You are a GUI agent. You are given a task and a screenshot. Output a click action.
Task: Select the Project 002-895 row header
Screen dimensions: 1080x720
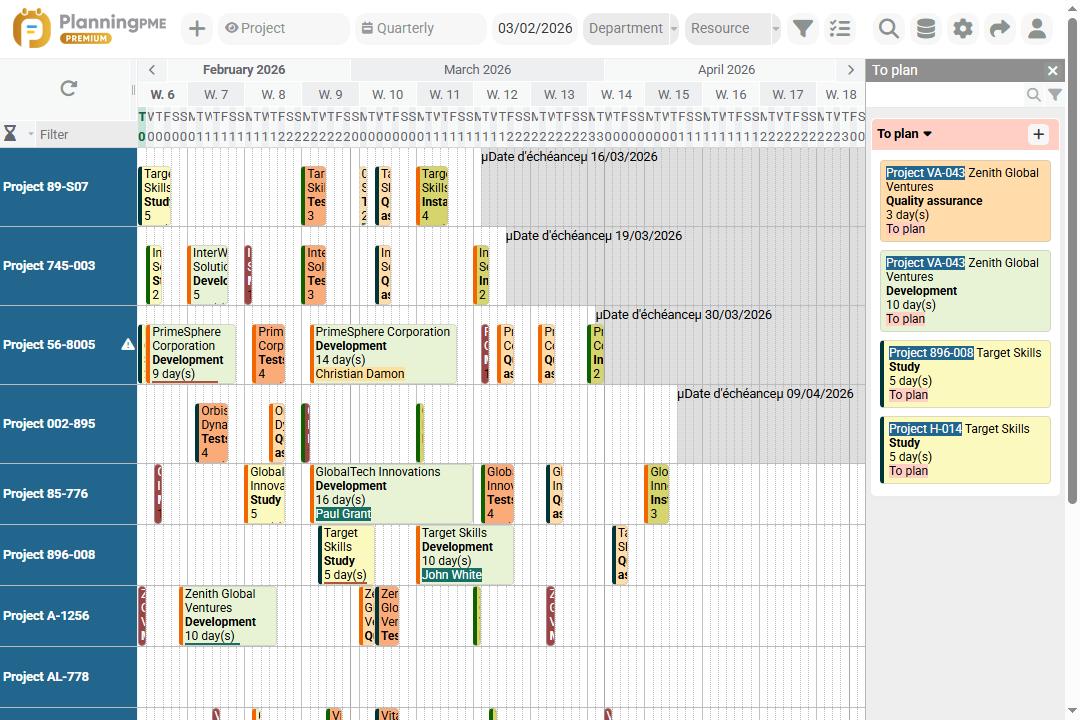tap(68, 424)
